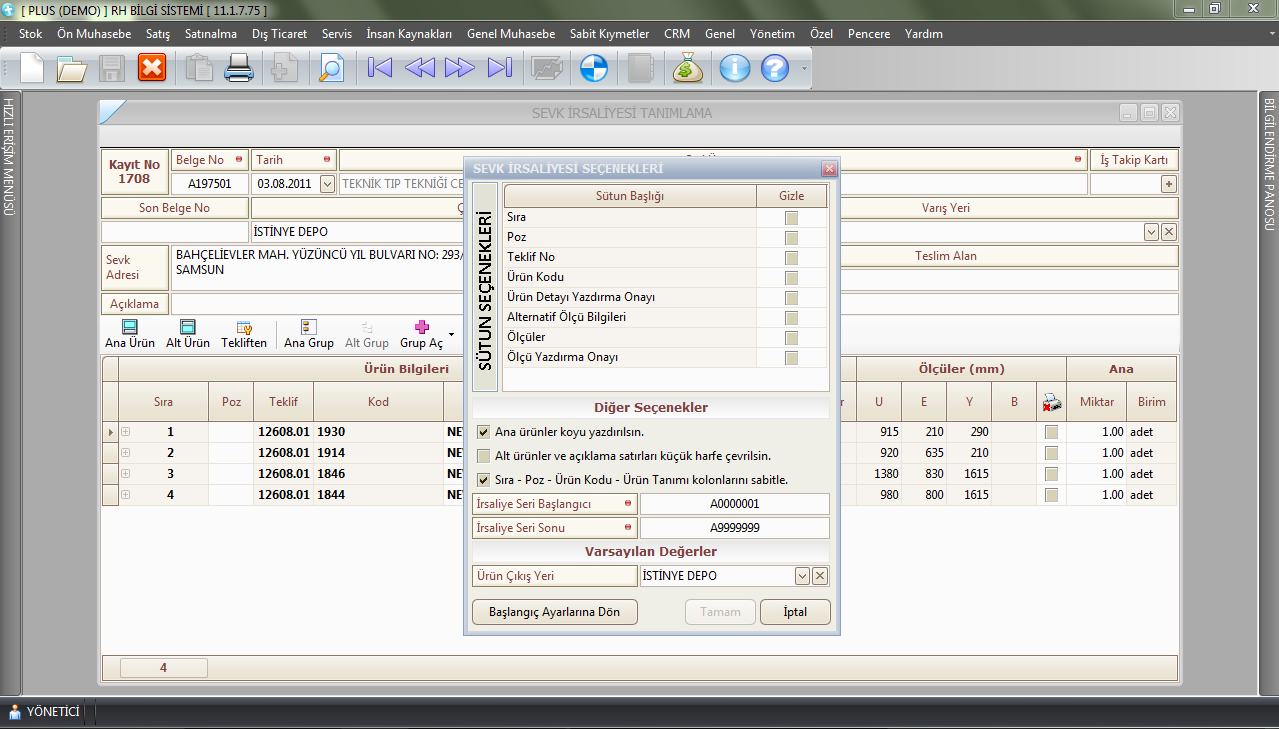1279x729 pixels.
Task: Open the İnsan Kaynakları menu
Action: [409, 34]
